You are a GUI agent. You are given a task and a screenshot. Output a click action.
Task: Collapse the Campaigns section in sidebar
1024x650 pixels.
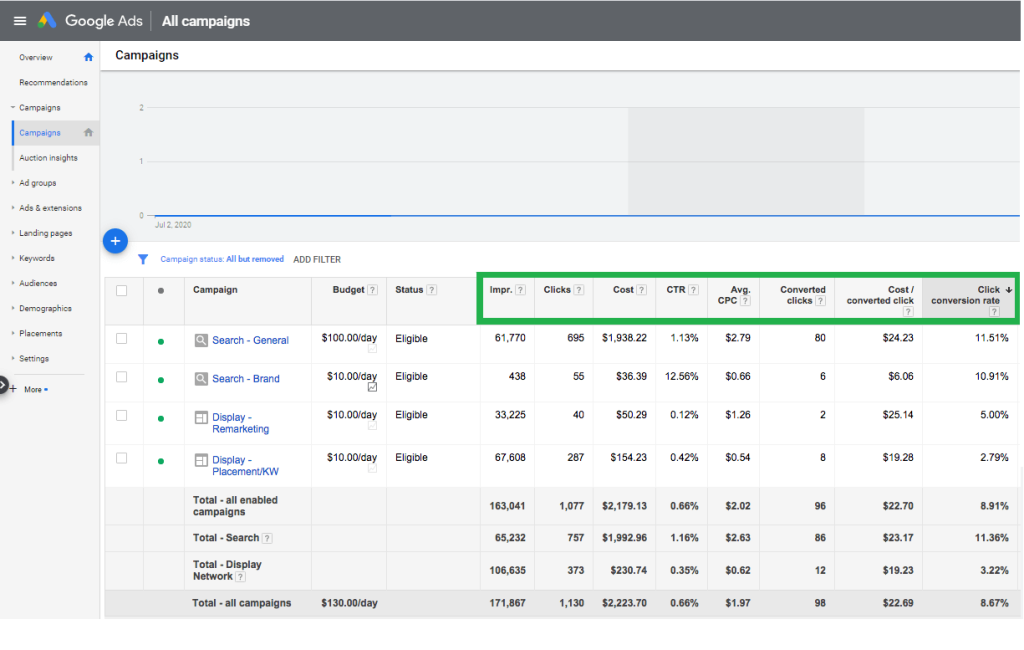12,107
